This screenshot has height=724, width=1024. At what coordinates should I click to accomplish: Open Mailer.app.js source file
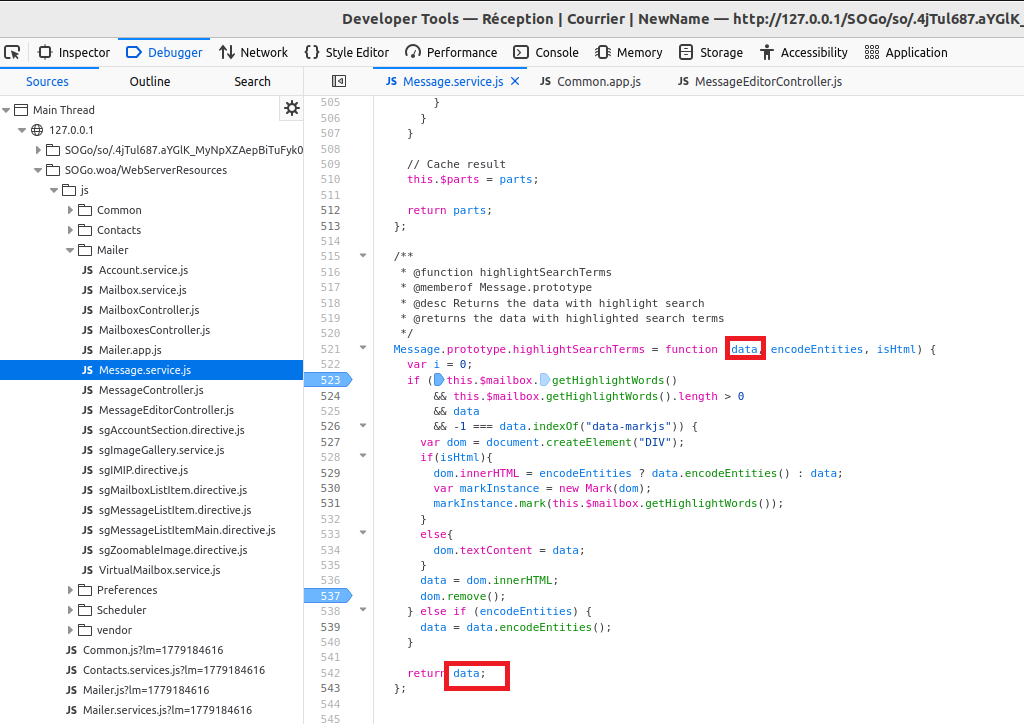click(130, 350)
